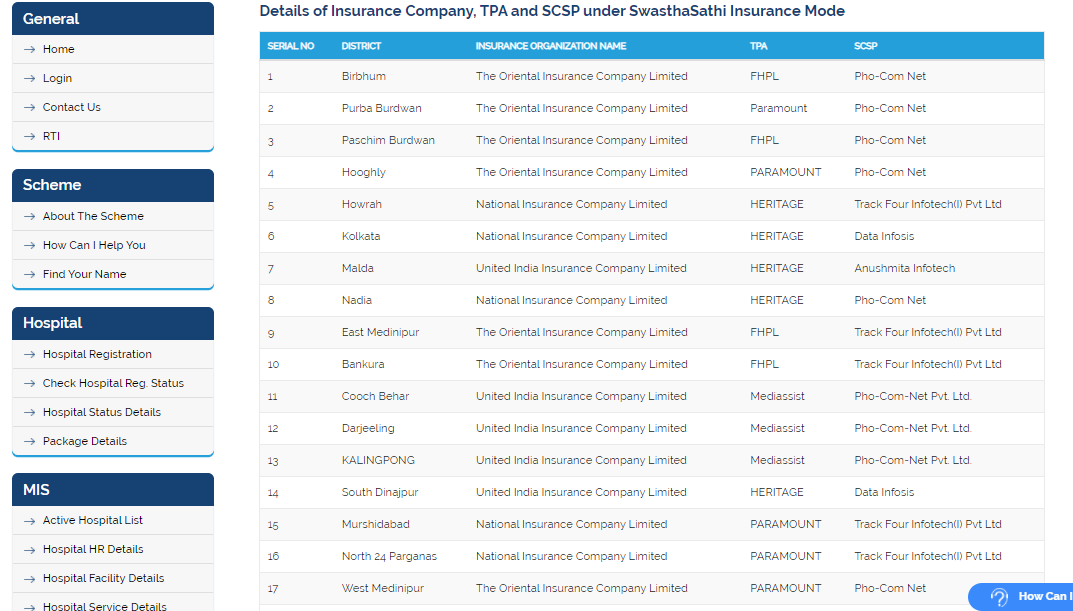Click the DISTRICT column header
1073x611 pixels.
tap(361, 46)
